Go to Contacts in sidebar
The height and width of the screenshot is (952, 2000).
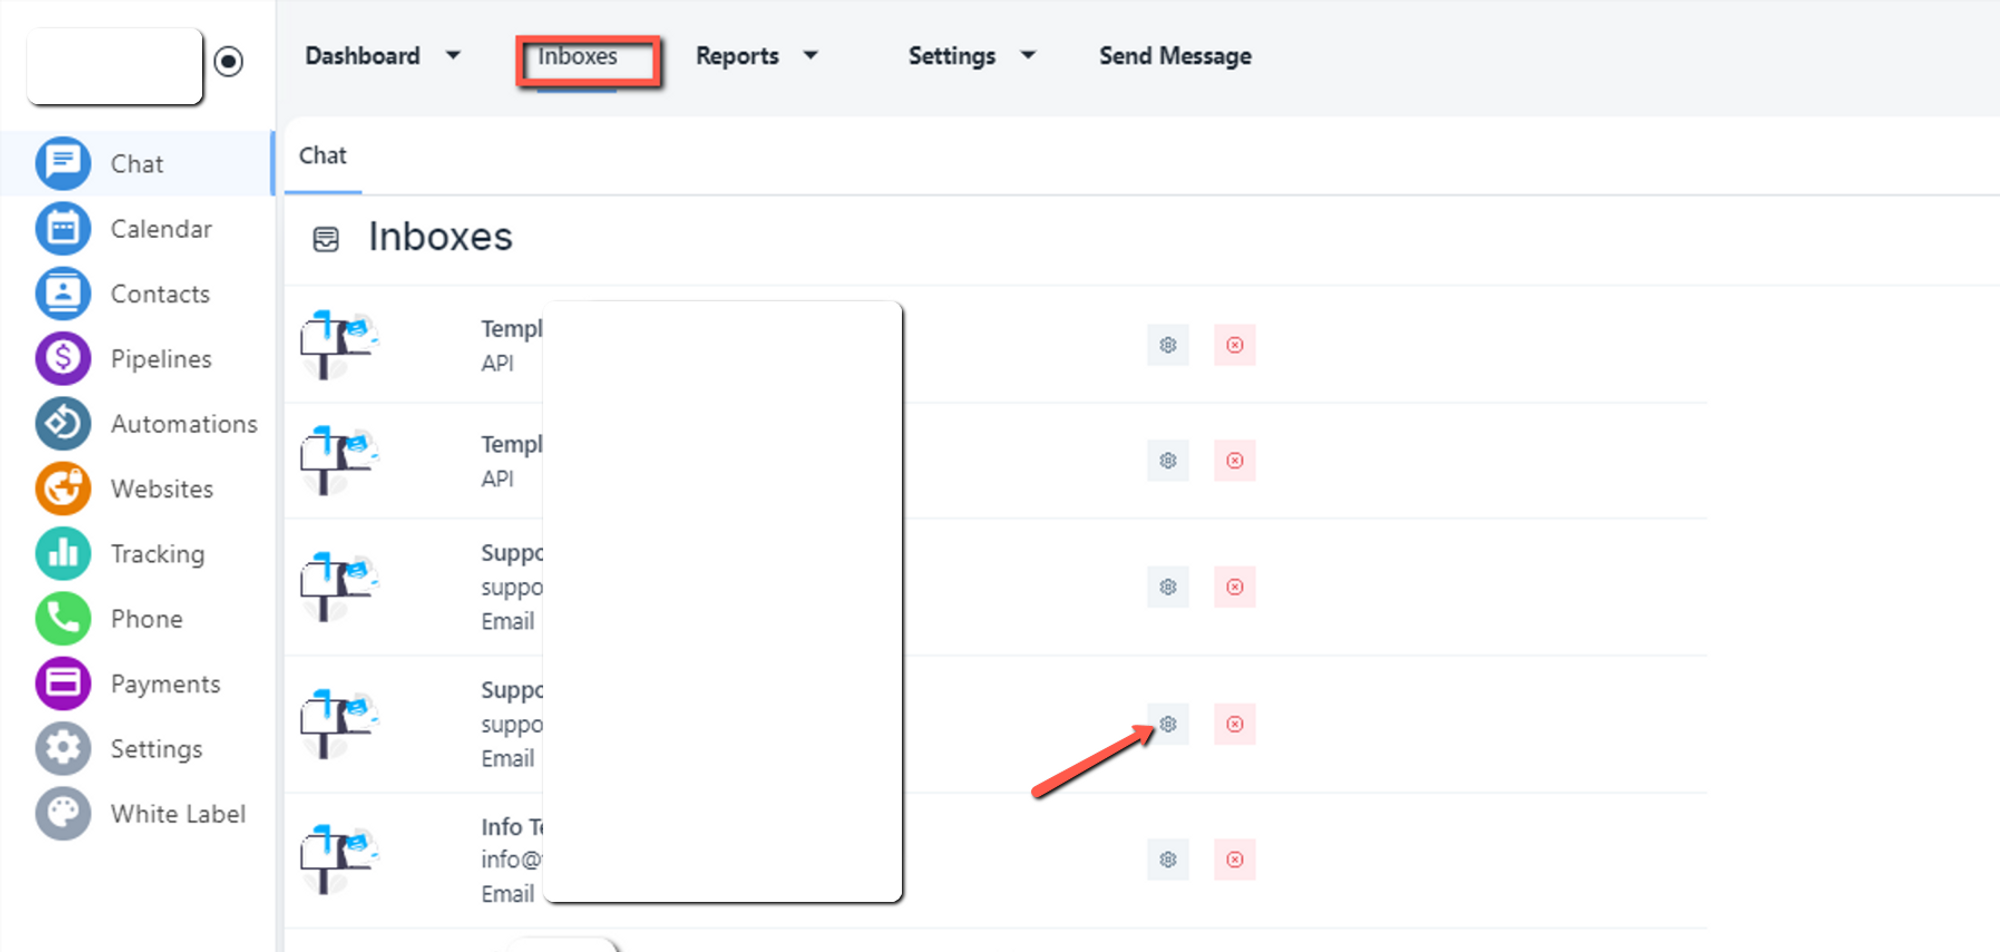point(63,293)
